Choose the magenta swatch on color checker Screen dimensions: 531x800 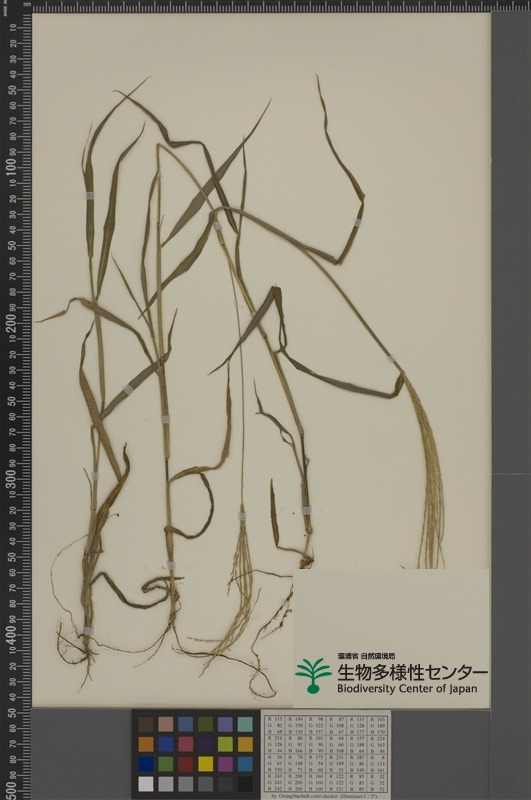pyautogui.click(x=225, y=764)
